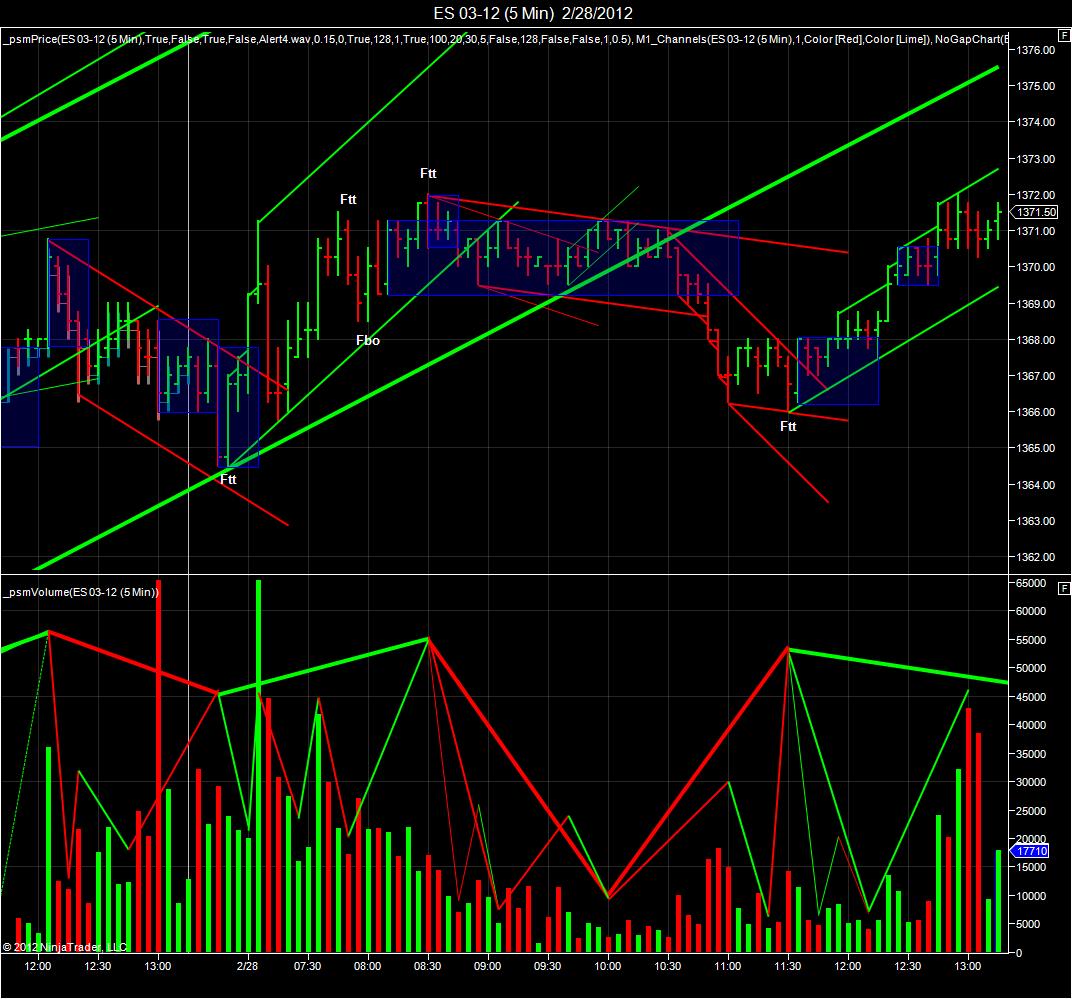Click the 50000 volume axis label
This screenshot has width=1072, height=999.
tap(1032, 668)
